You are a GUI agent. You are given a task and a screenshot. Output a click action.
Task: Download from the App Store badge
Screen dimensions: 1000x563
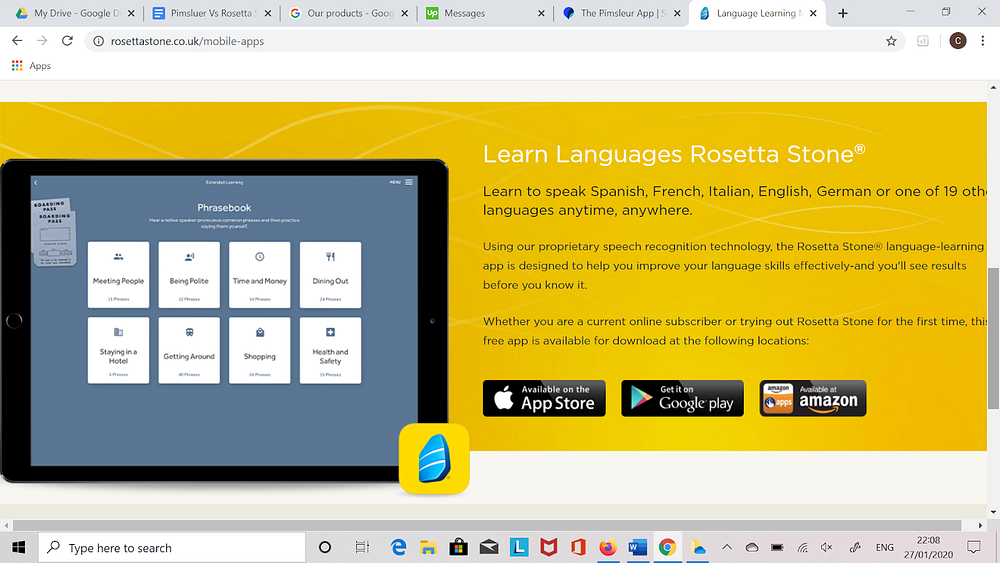pos(544,398)
